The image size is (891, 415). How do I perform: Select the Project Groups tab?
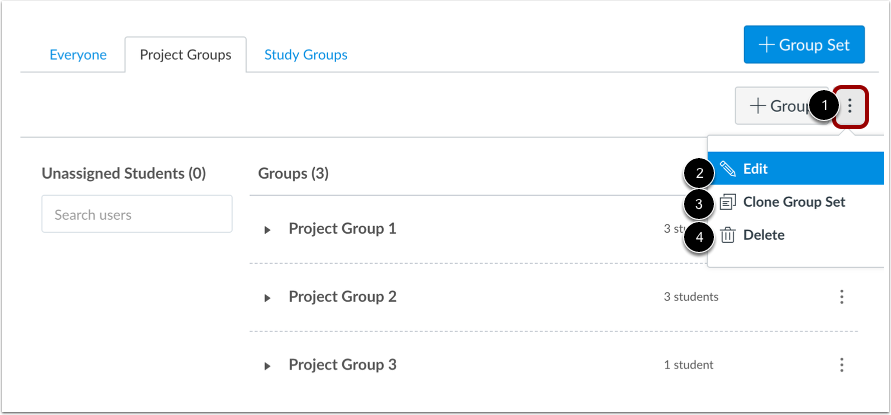[x=186, y=55]
